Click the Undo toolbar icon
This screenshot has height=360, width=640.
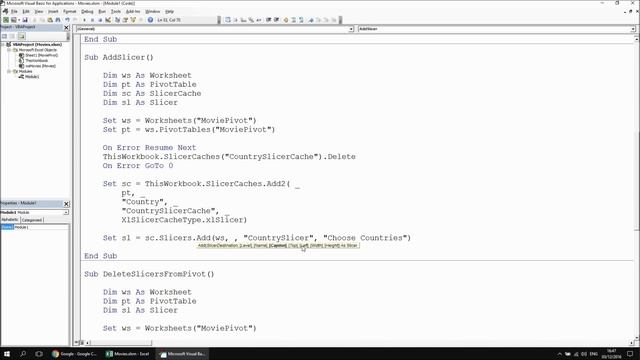[x=67, y=20]
